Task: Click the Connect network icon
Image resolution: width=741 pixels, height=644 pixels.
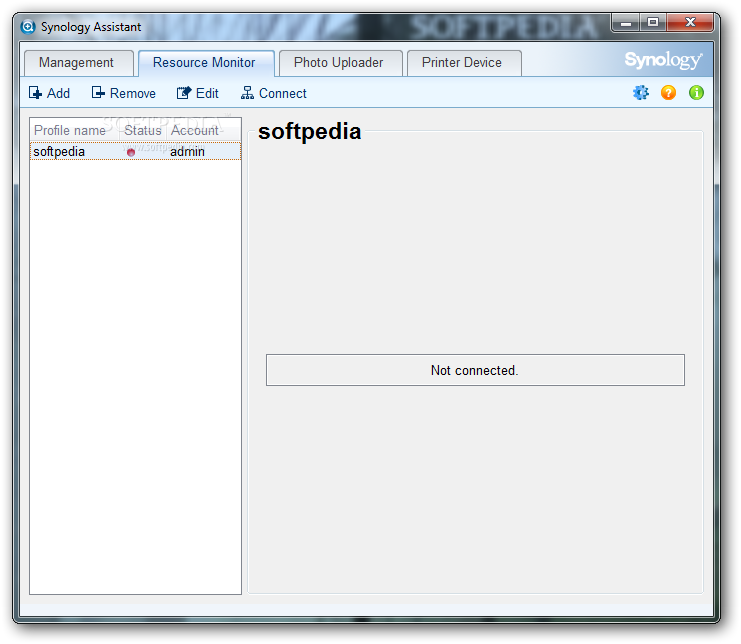Action: click(x=247, y=93)
